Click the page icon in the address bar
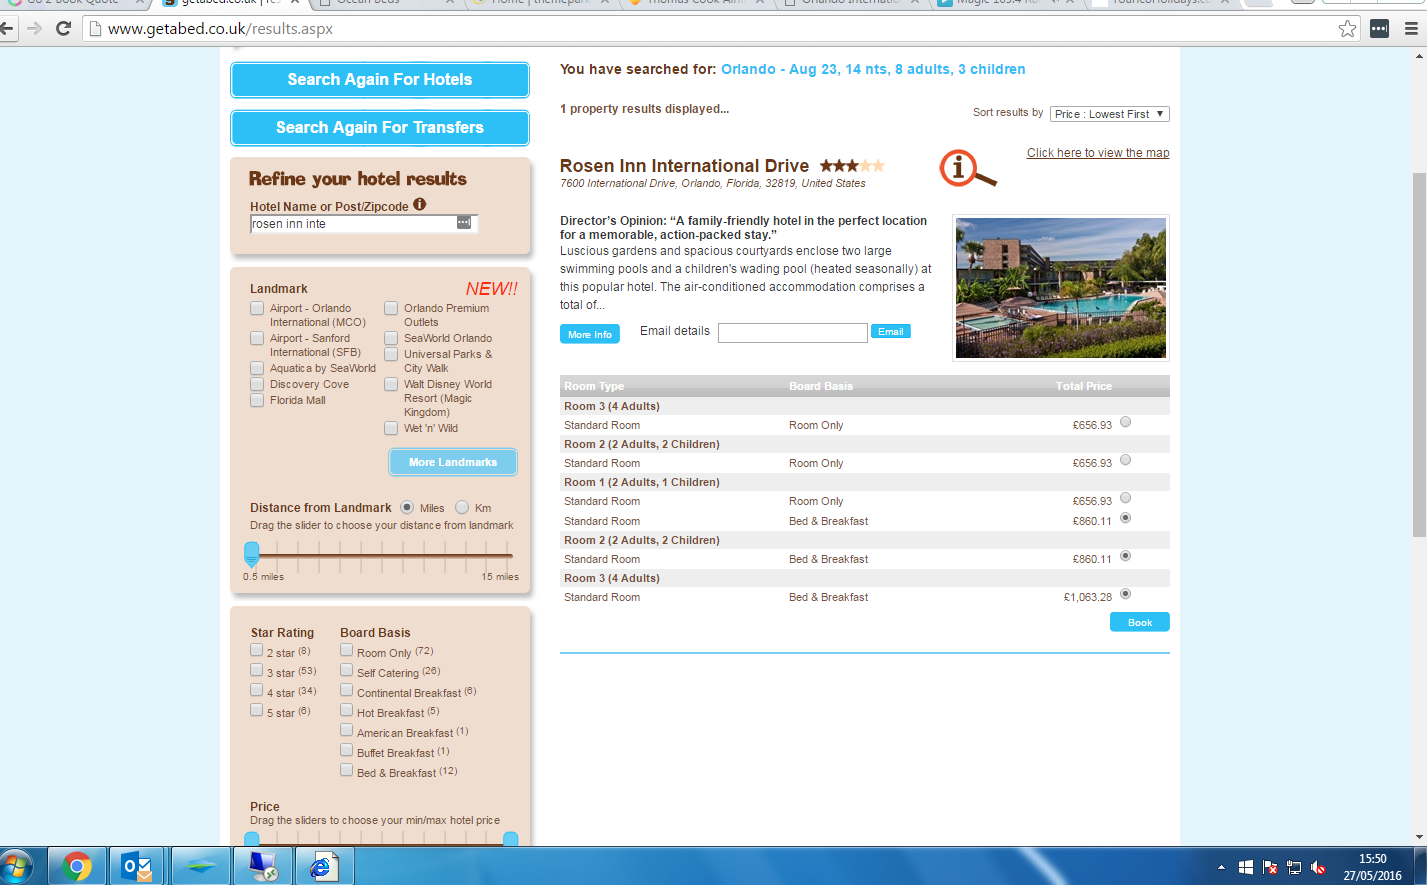 pos(96,29)
